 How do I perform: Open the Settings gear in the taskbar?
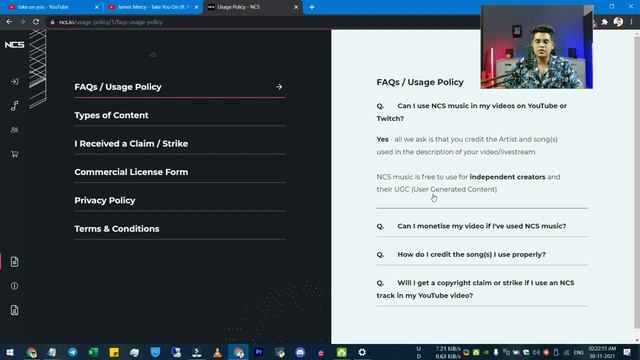click(x=362, y=352)
